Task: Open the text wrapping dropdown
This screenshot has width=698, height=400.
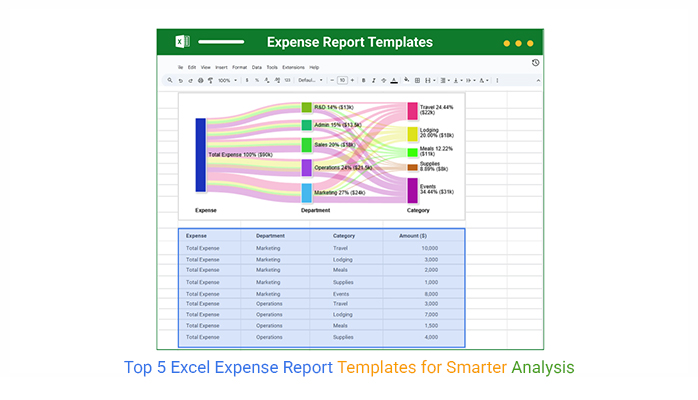Action: pos(471,81)
